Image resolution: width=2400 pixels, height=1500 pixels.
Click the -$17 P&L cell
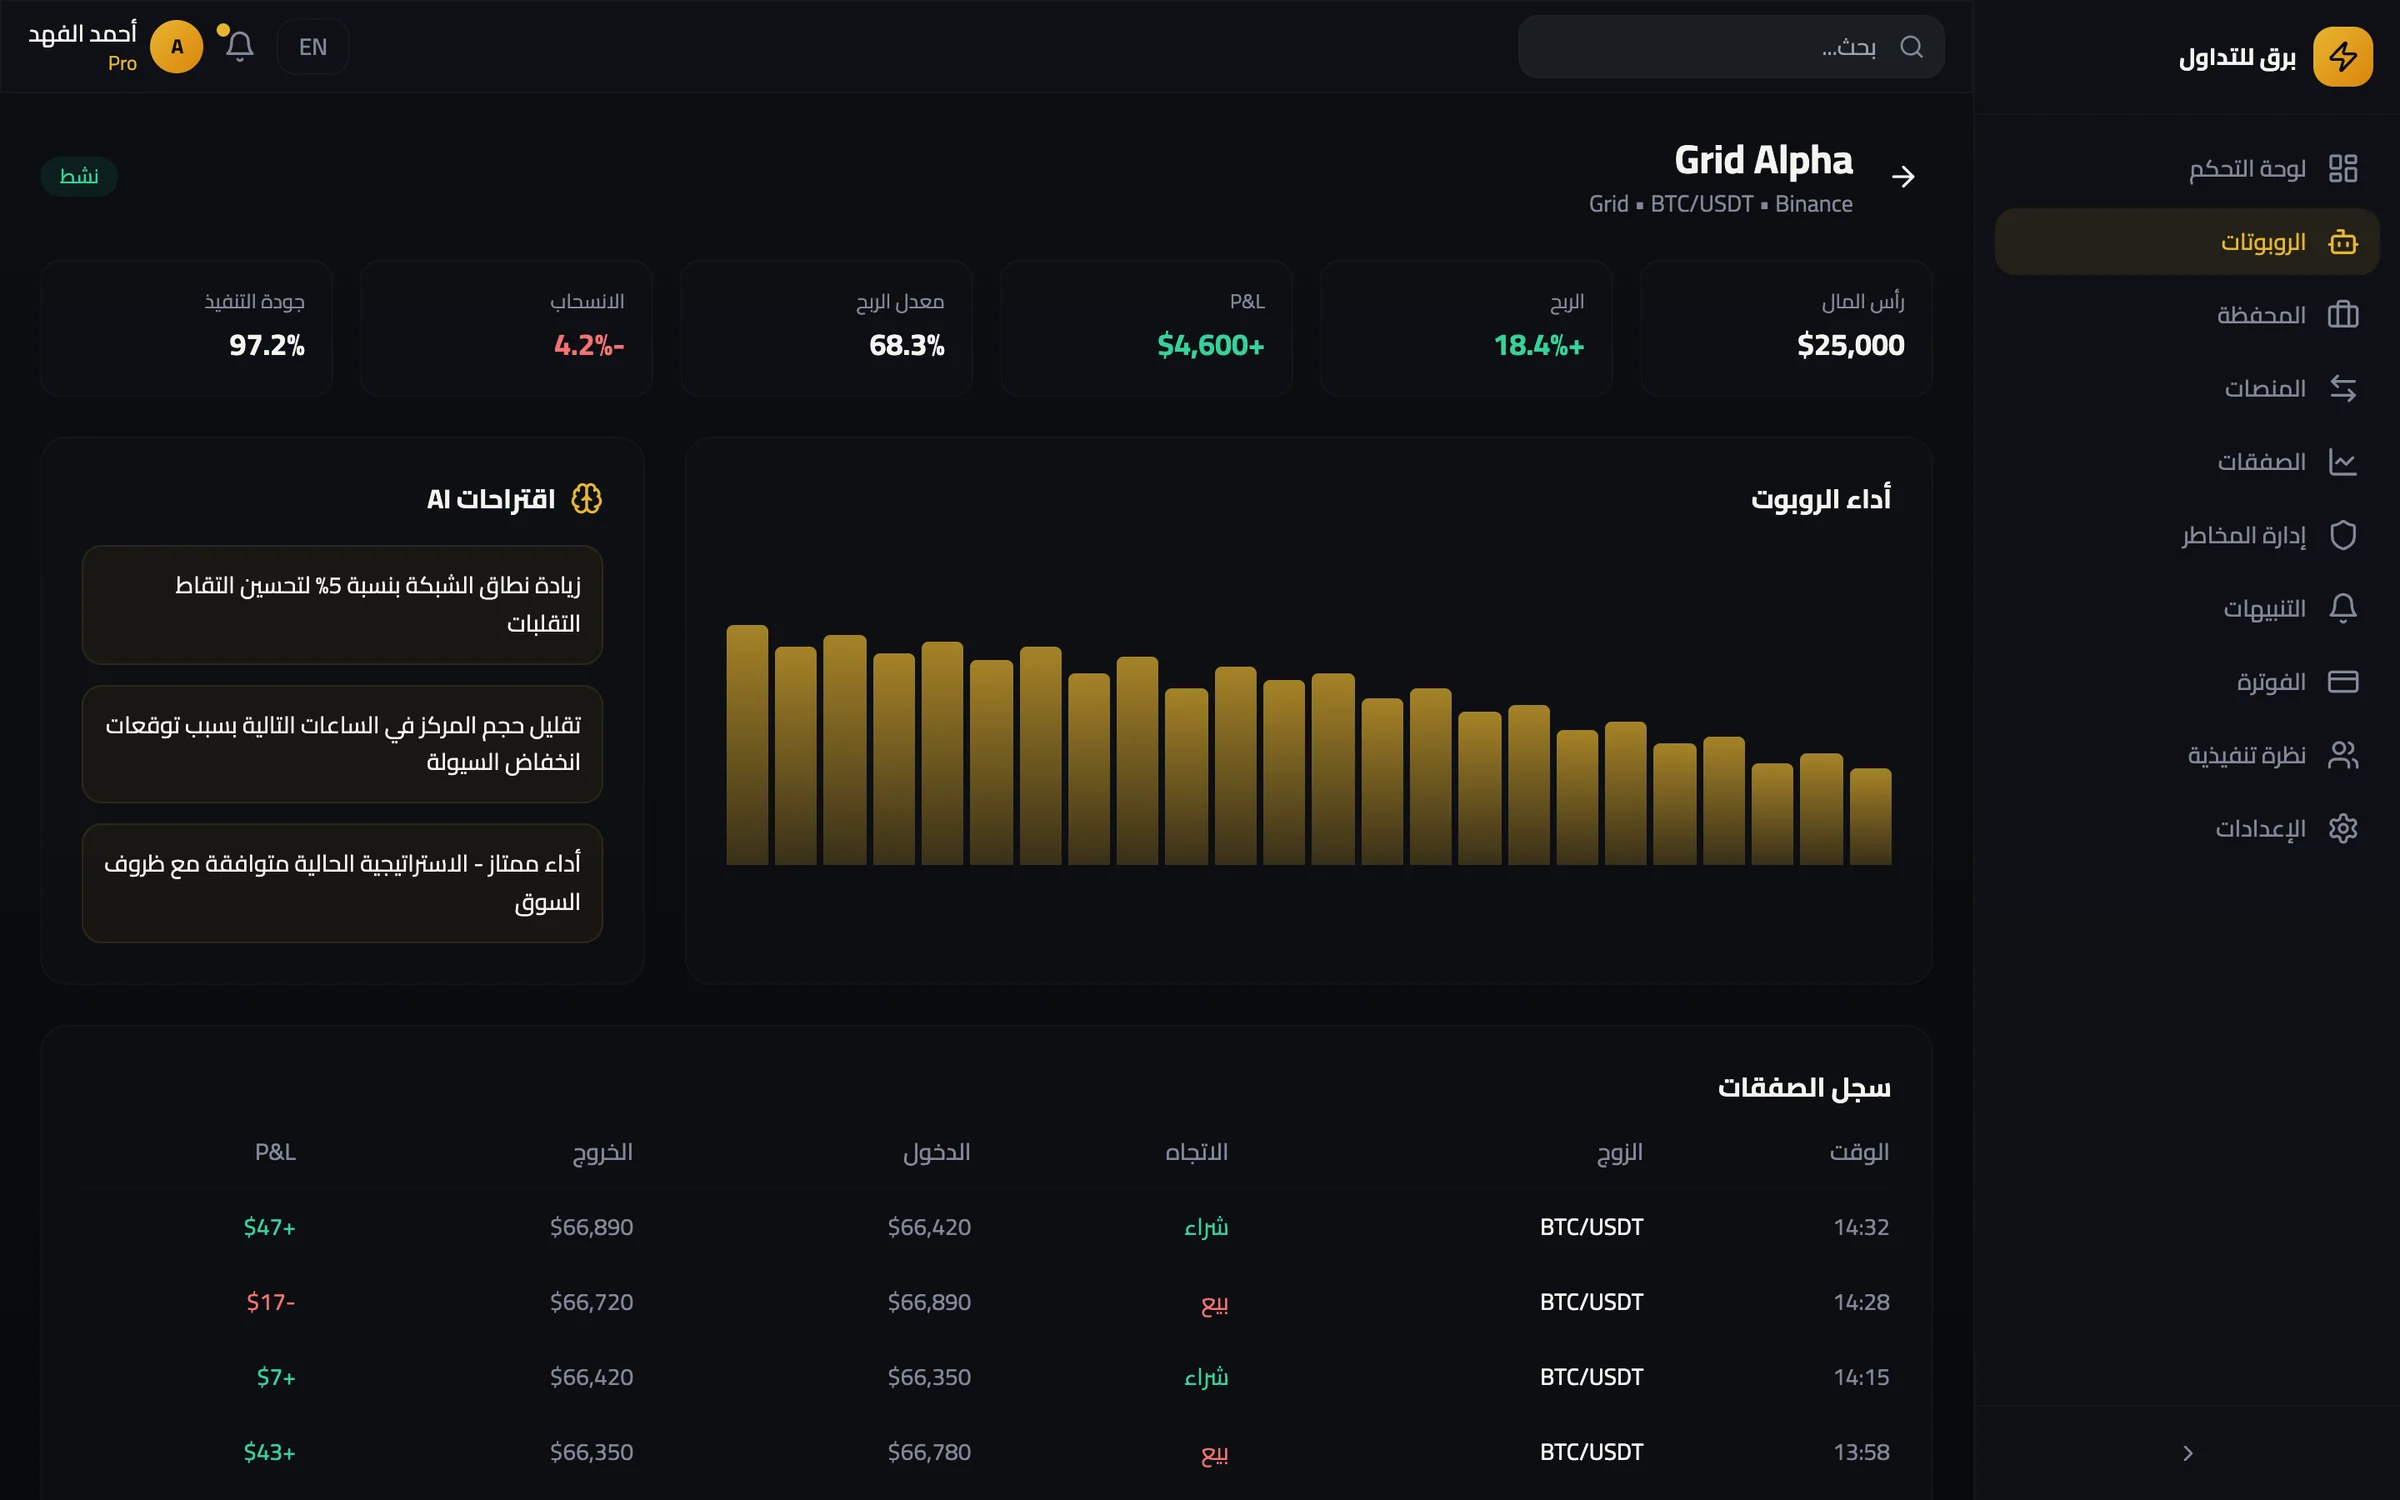271,1302
